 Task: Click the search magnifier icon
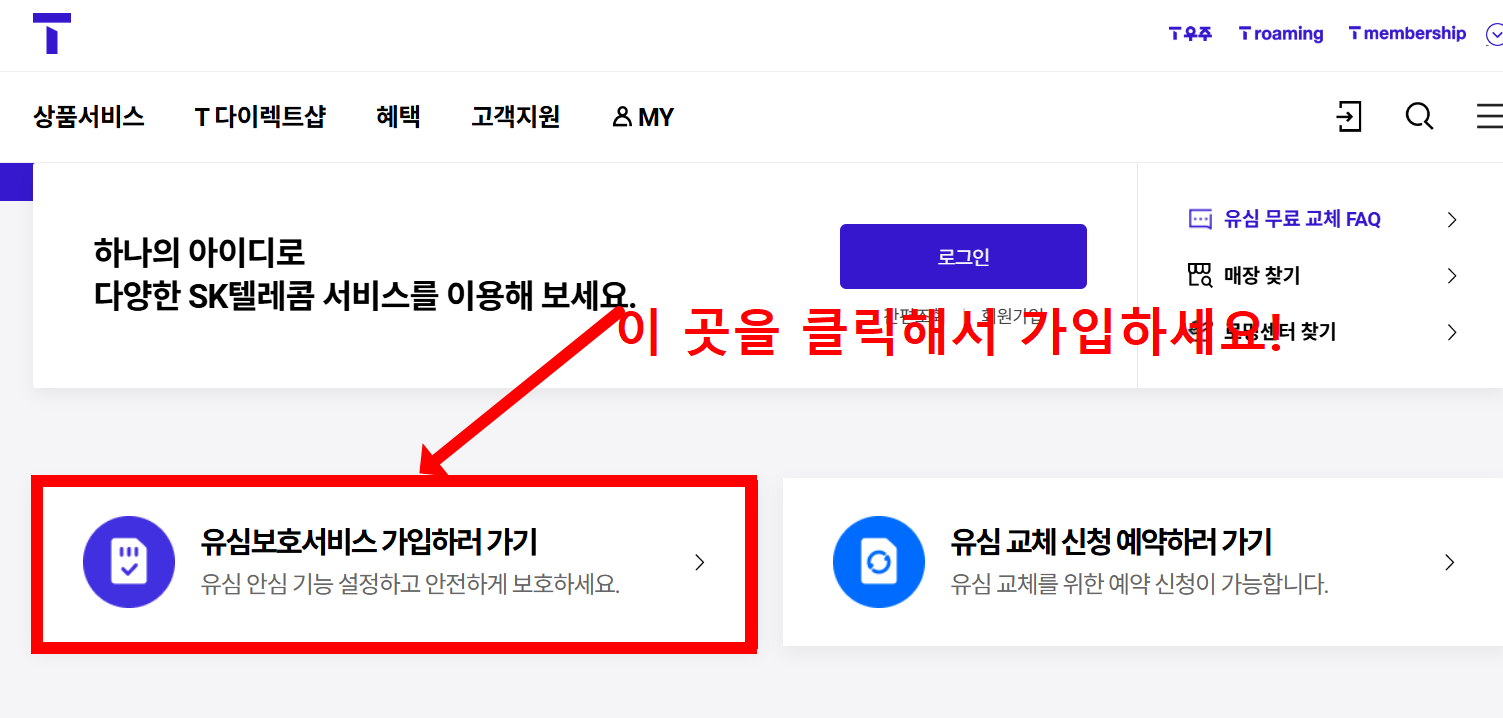point(1419,117)
